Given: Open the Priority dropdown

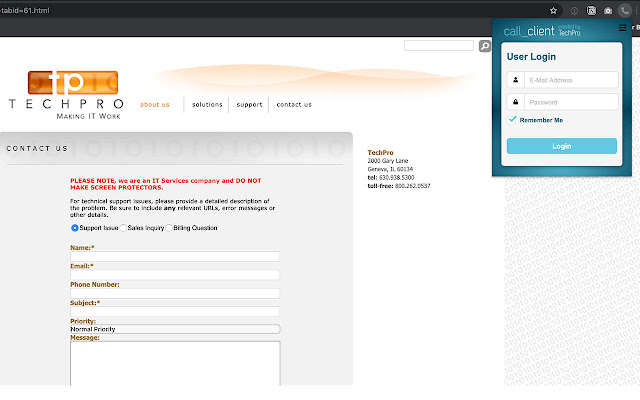Looking at the screenshot, I should (x=175, y=329).
